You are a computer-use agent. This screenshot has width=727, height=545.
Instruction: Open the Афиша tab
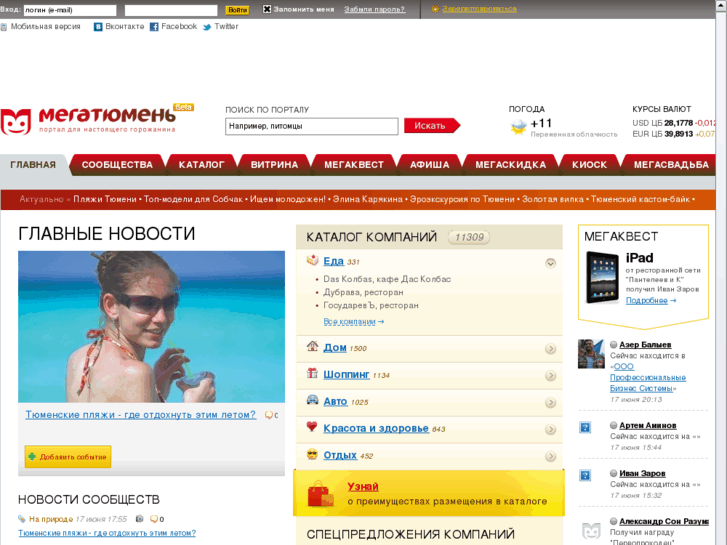(429, 165)
